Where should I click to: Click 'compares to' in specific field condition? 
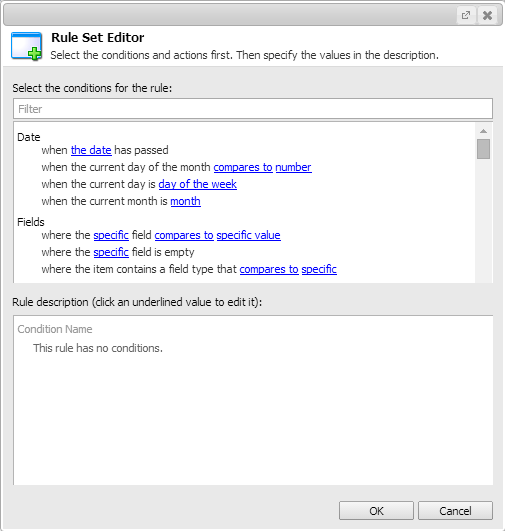pos(184,235)
